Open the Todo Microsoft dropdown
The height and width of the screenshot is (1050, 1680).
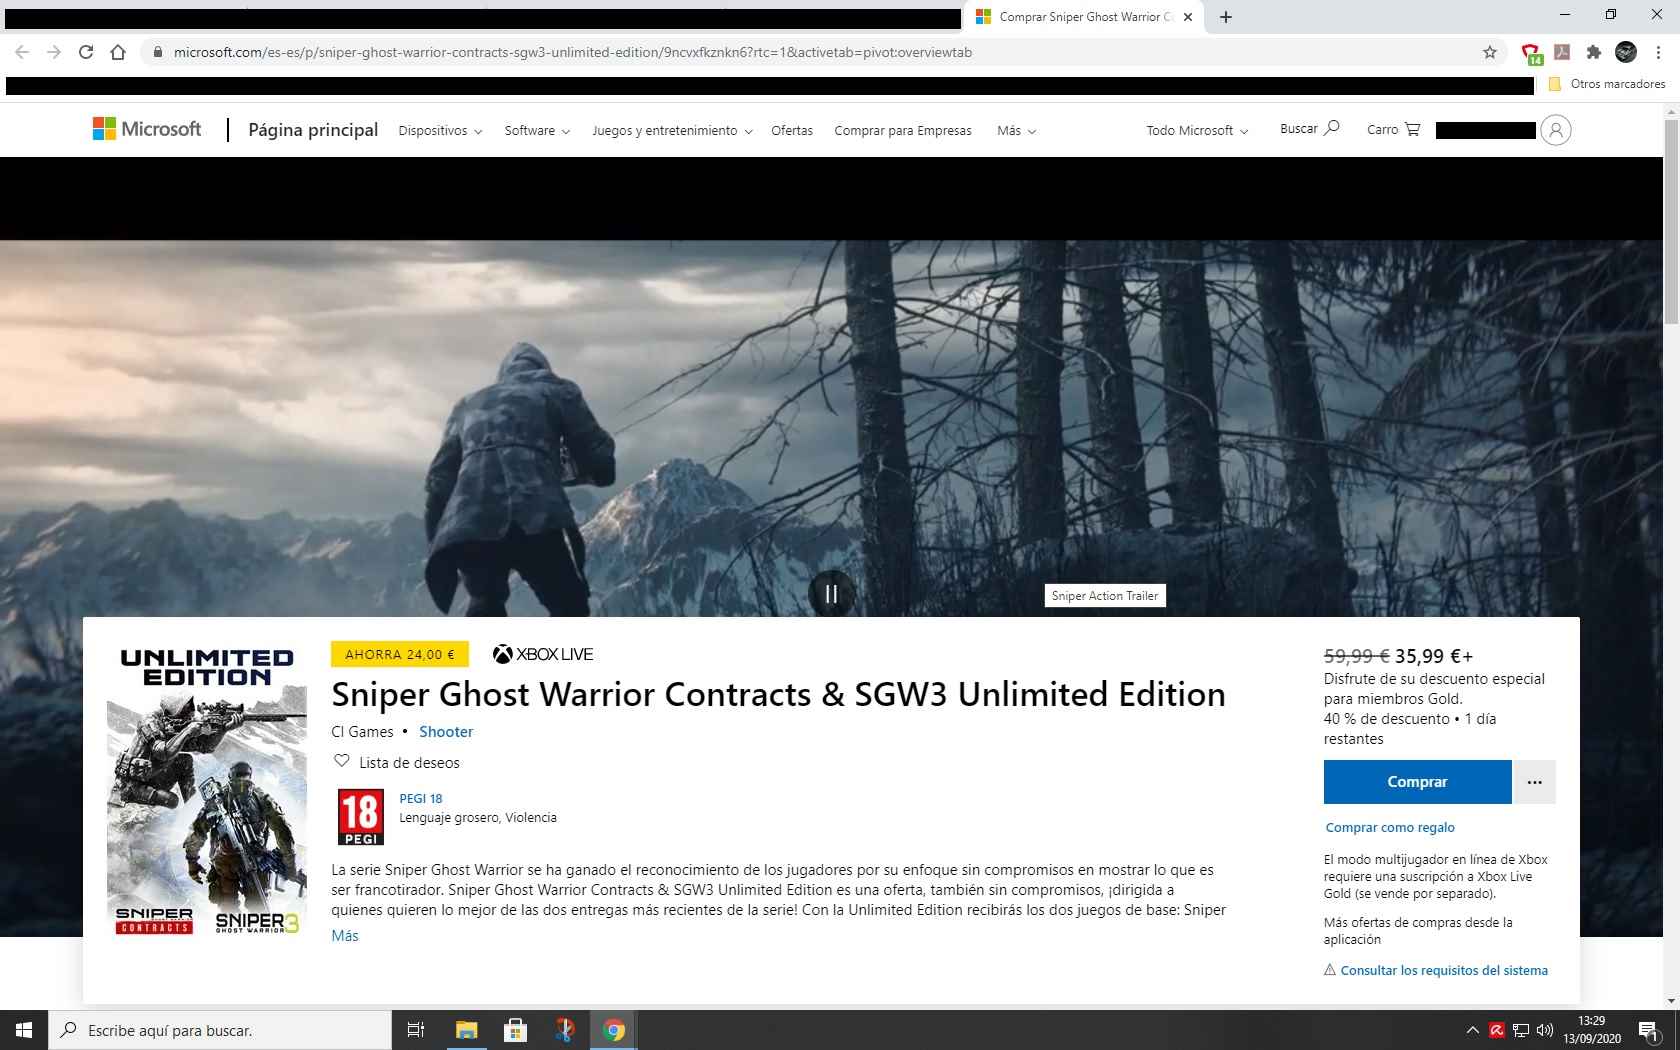[1197, 131]
